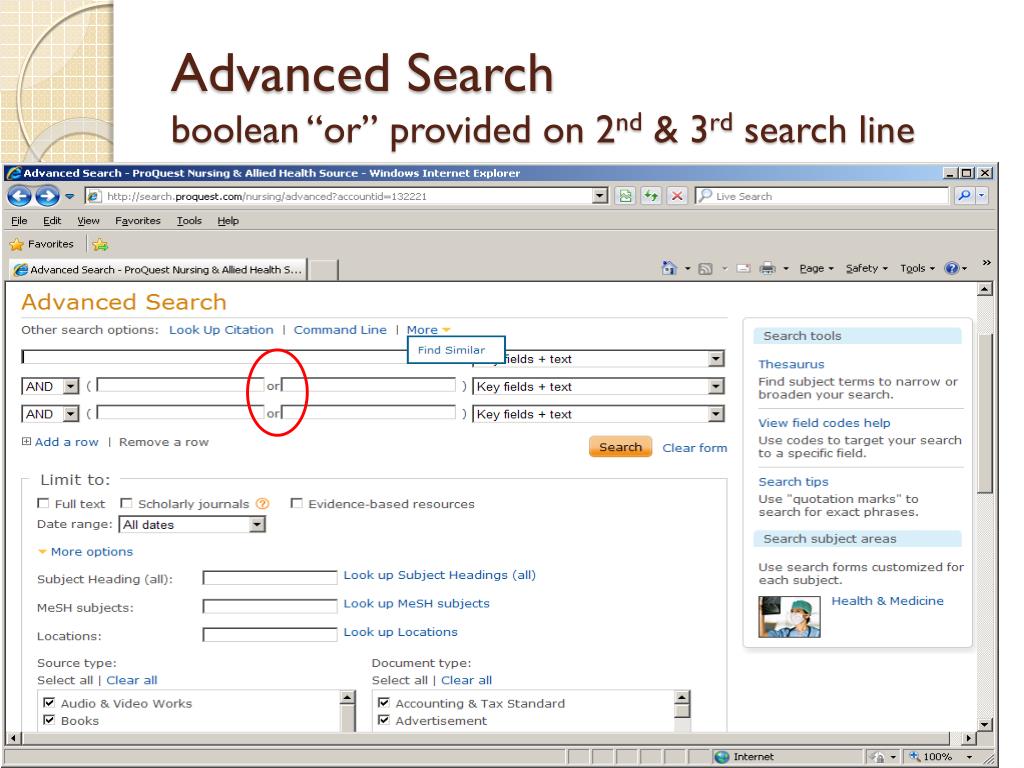
Task: Click the Add to Favorites Bar icon
Action: click(x=100, y=245)
